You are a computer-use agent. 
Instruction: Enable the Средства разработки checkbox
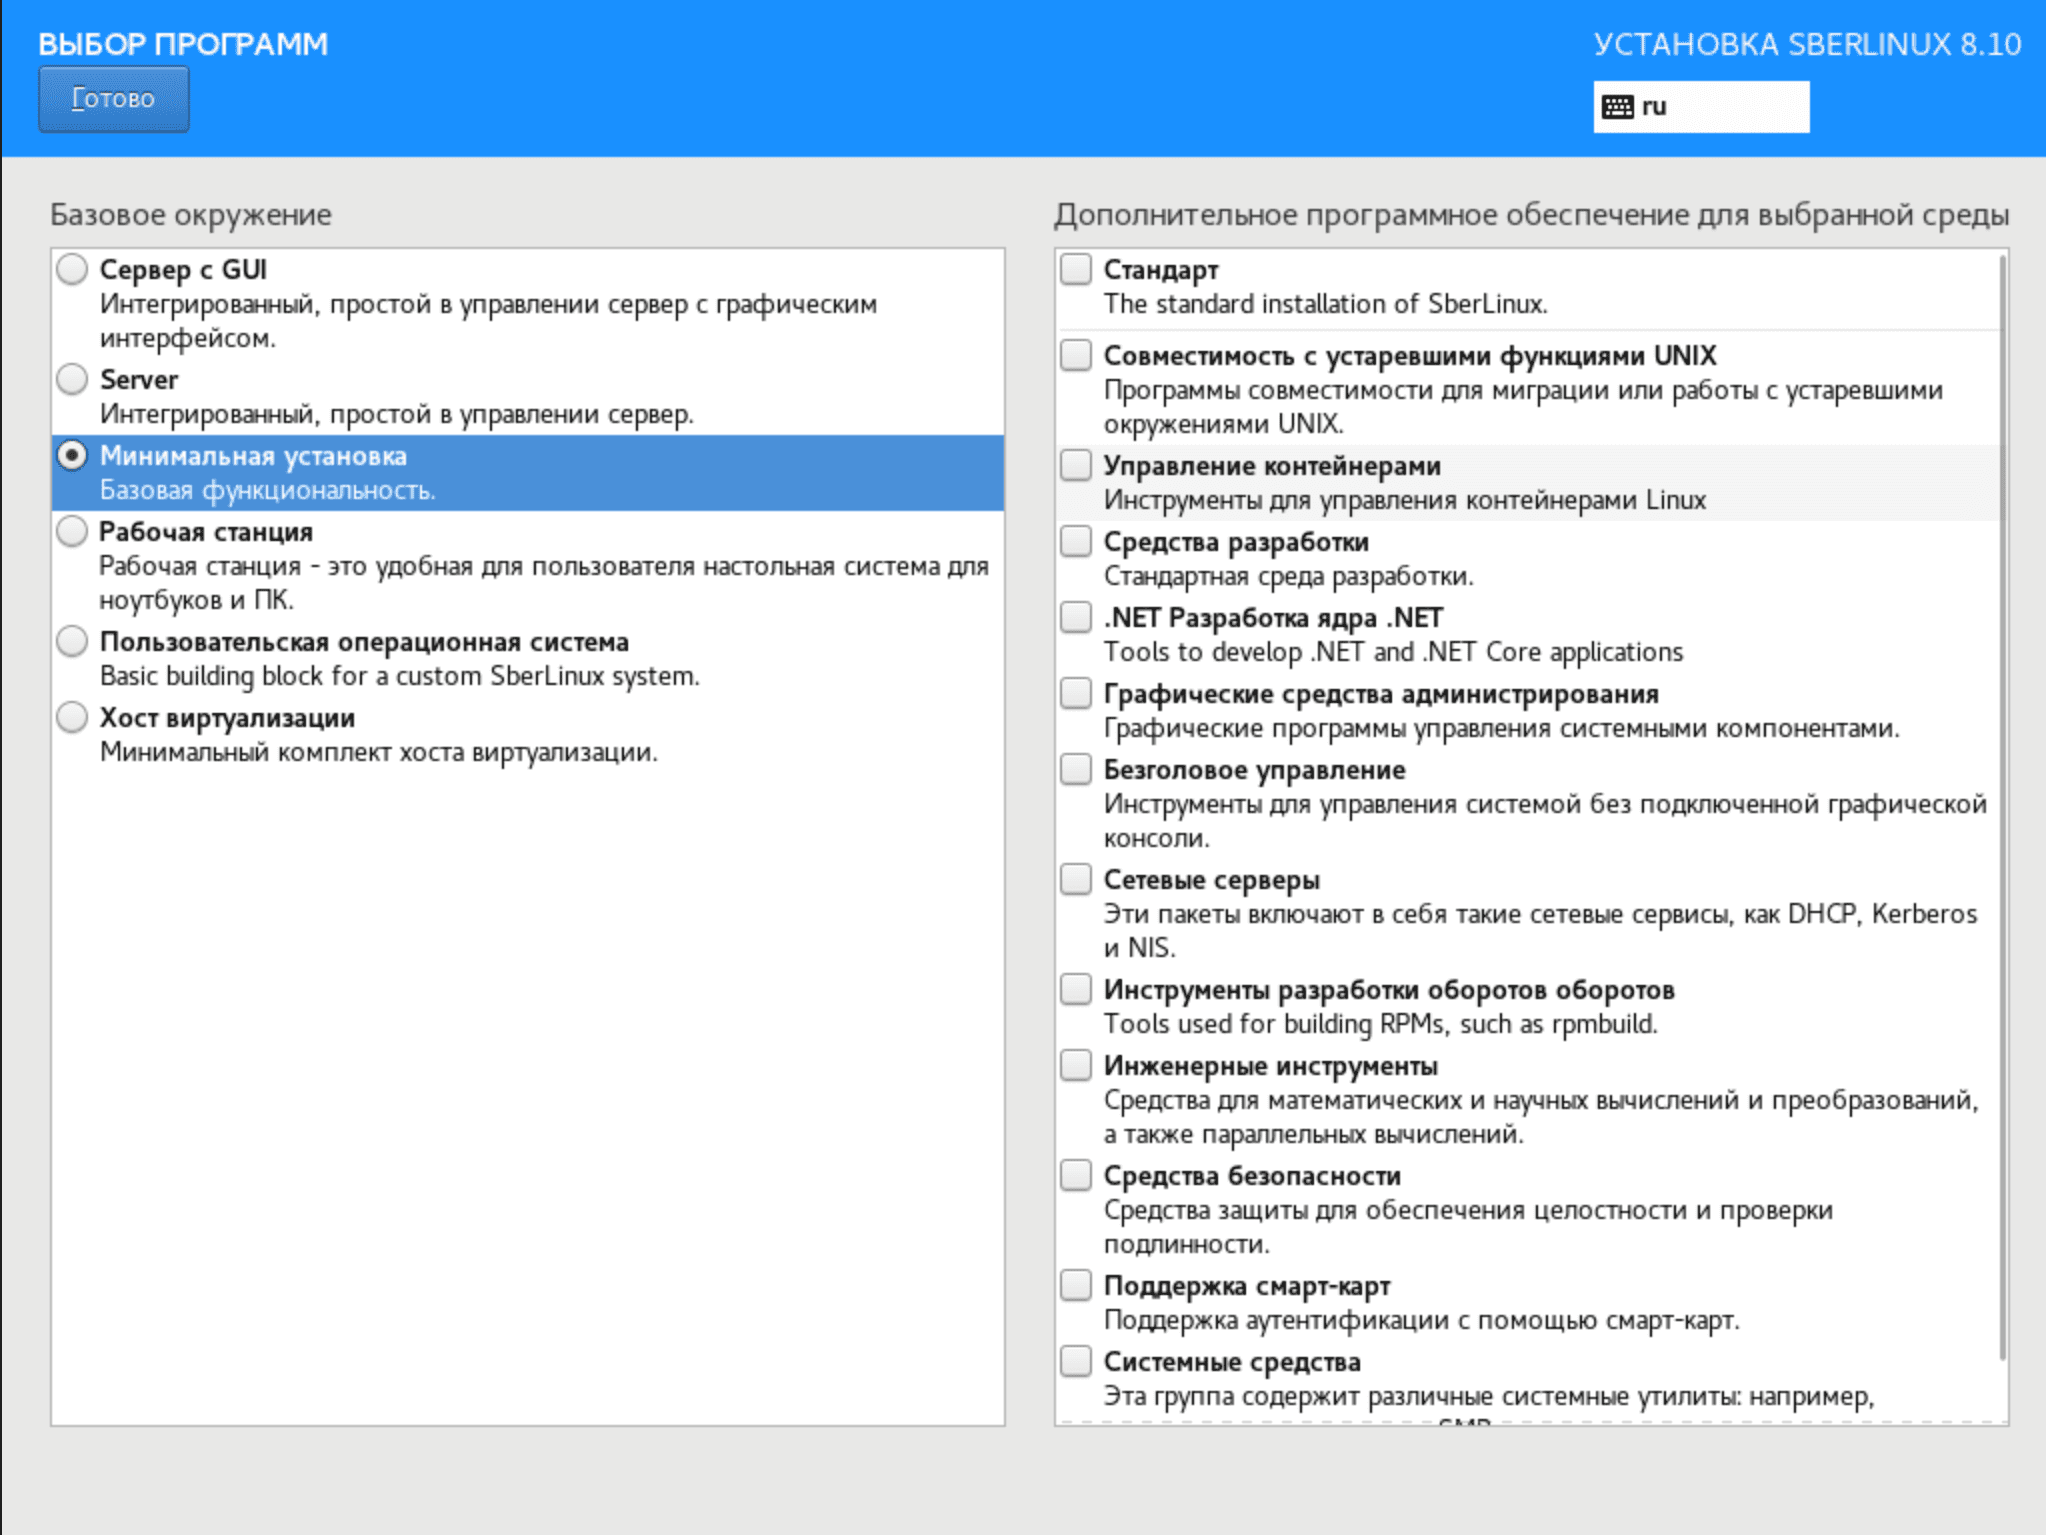point(1076,541)
